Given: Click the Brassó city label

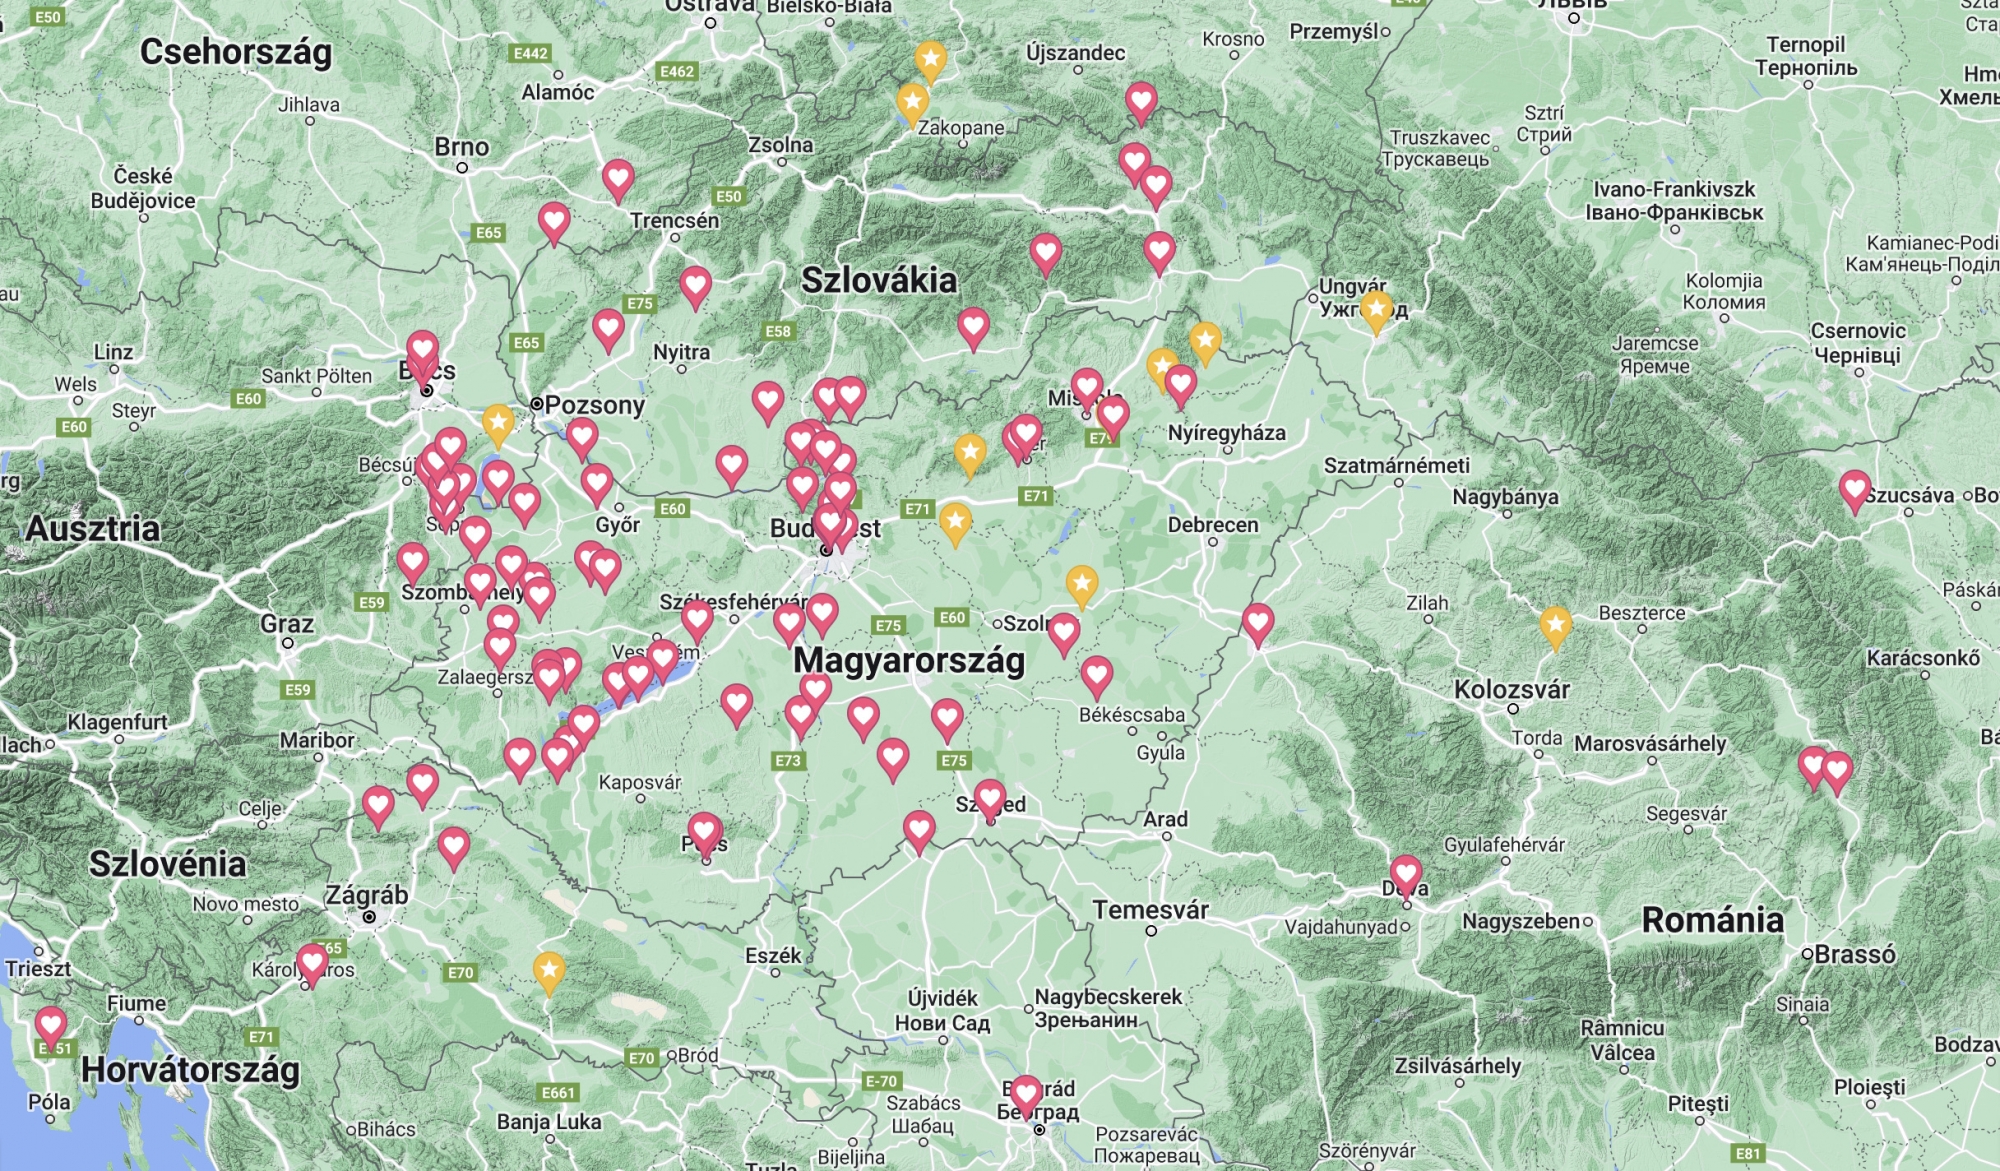Looking at the screenshot, I should 1855,954.
